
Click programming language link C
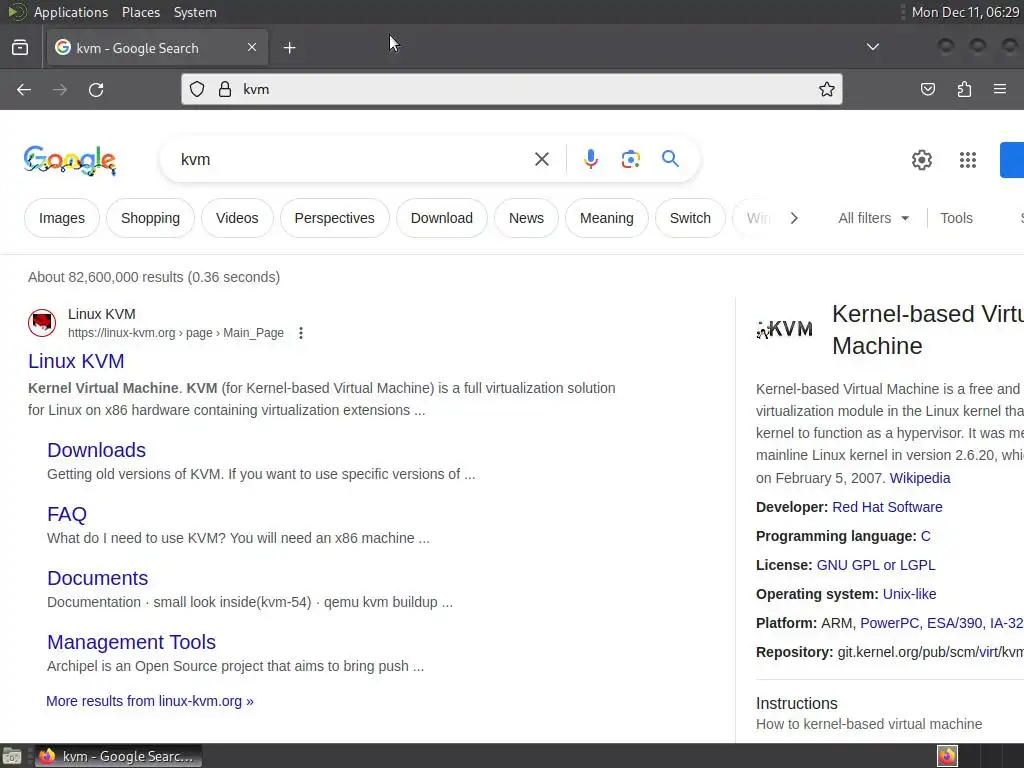coord(925,536)
